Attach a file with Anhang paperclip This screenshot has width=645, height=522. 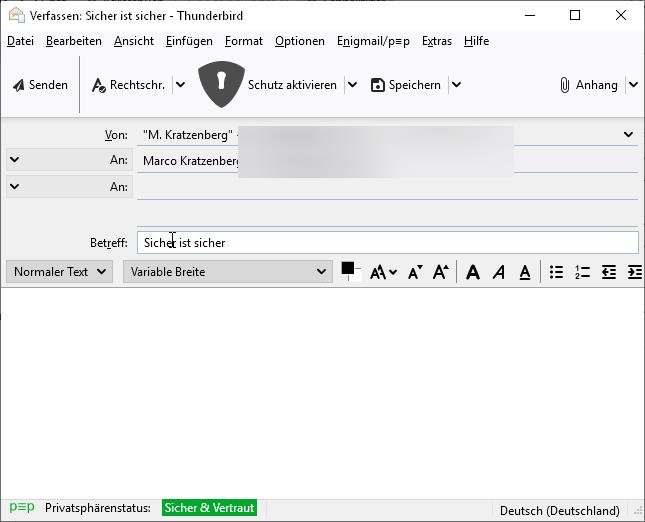[x=589, y=85]
